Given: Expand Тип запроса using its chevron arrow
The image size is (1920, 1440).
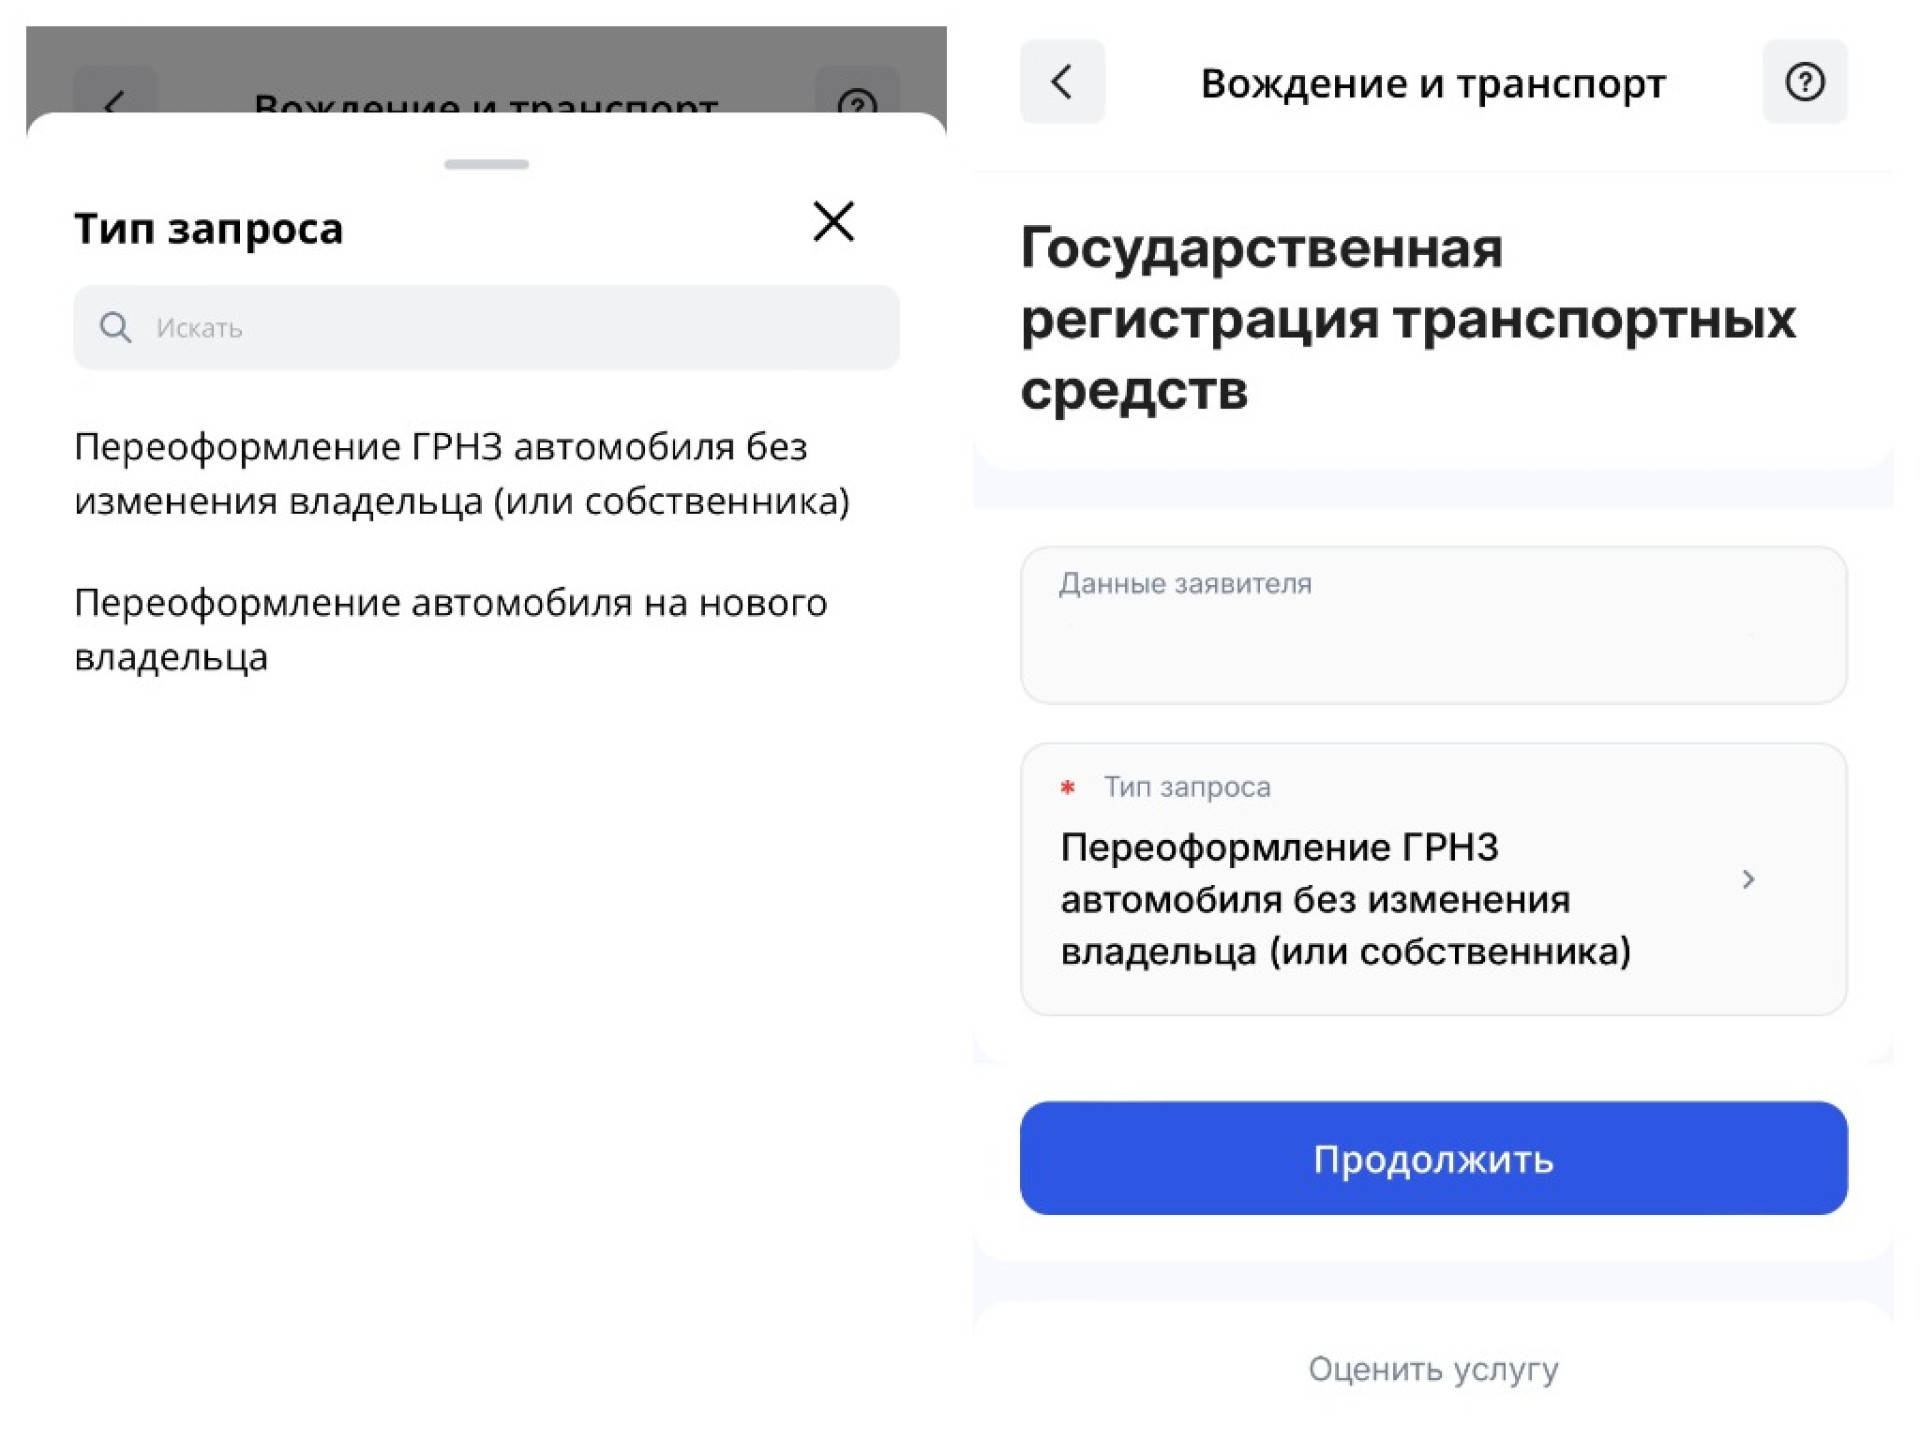Looking at the screenshot, I should (1748, 879).
